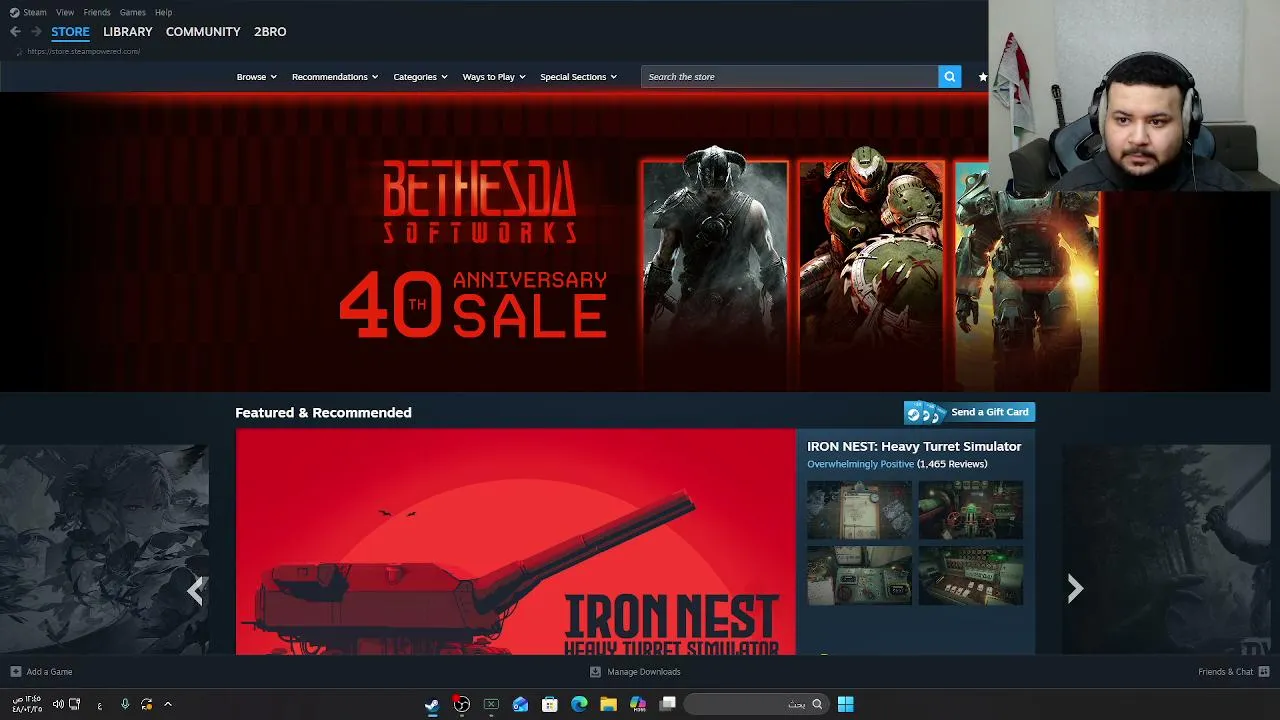Switch to the COMMUNITY tab
1280x720 pixels.
click(x=203, y=32)
